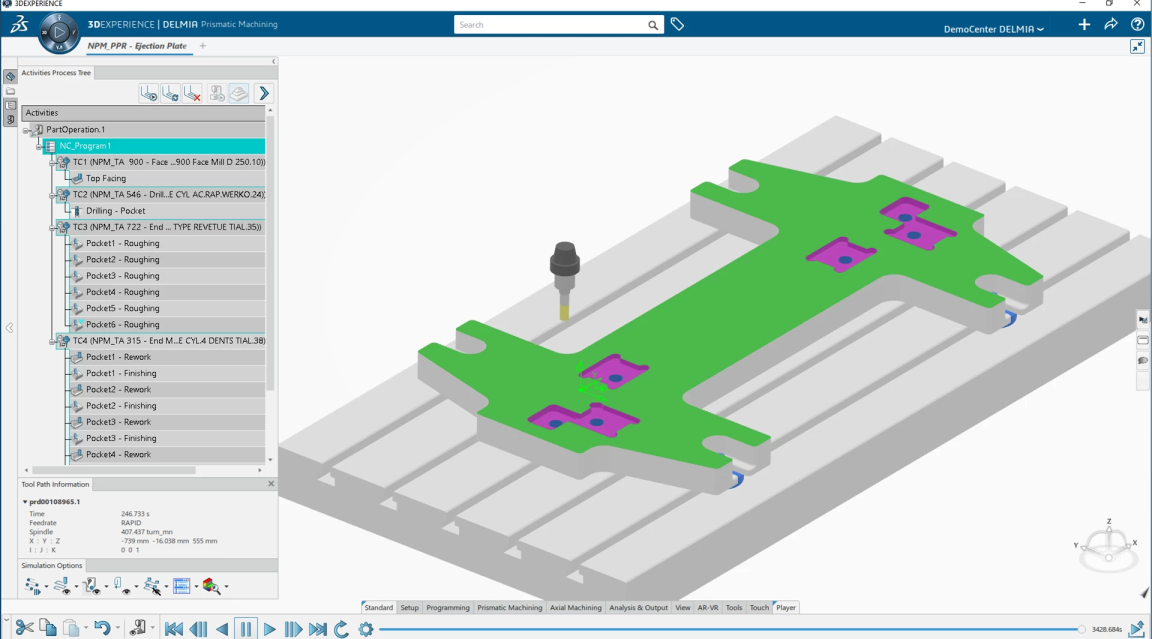This screenshot has width=1152, height=639.
Task: Click the tag icon beside the search bar
Action: coord(677,24)
